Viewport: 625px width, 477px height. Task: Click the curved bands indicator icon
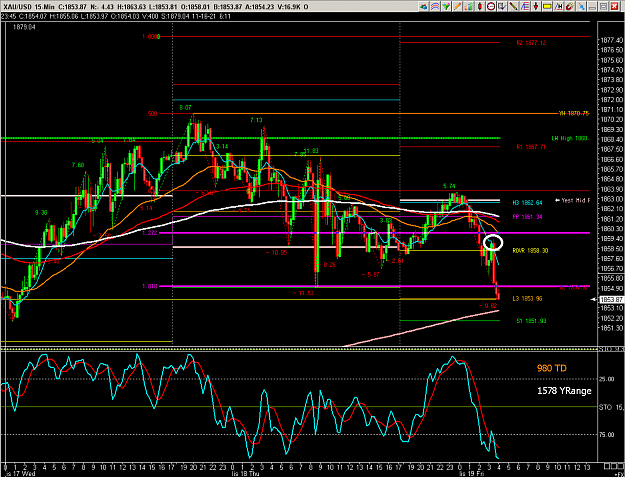click(x=435, y=6)
